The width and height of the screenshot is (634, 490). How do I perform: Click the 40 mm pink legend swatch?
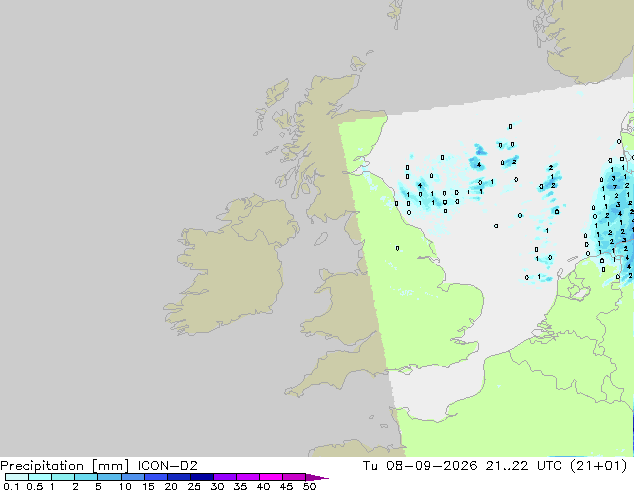pyautogui.click(x=271, y=477)
